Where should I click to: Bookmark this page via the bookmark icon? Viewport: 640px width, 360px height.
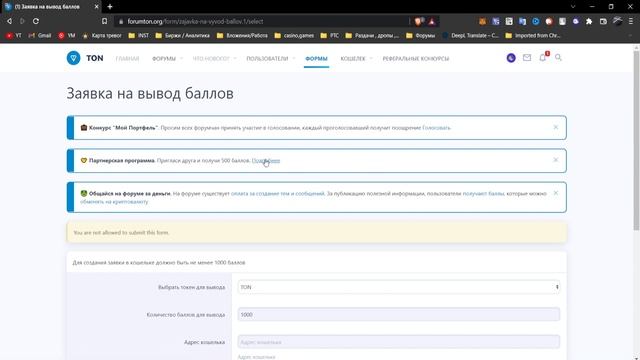[x=104, y=21]
